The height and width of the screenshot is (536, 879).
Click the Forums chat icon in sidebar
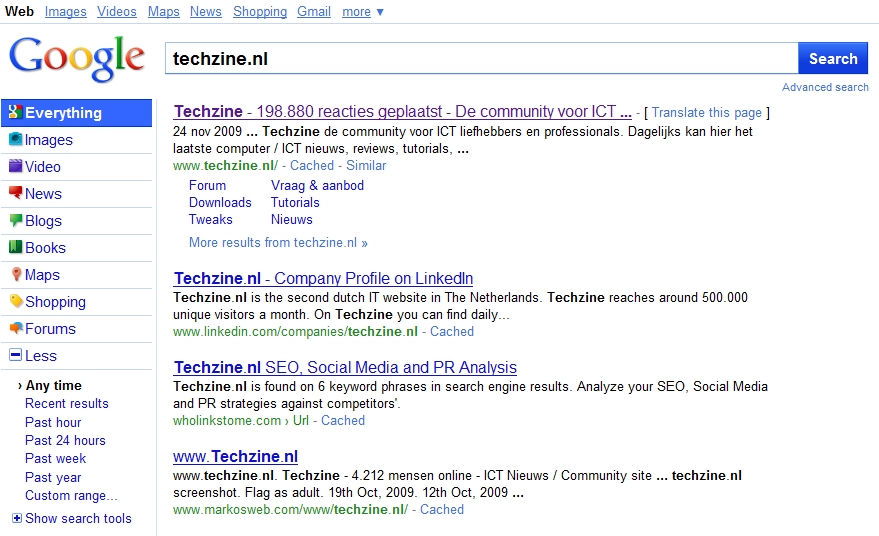click(16, 328)
